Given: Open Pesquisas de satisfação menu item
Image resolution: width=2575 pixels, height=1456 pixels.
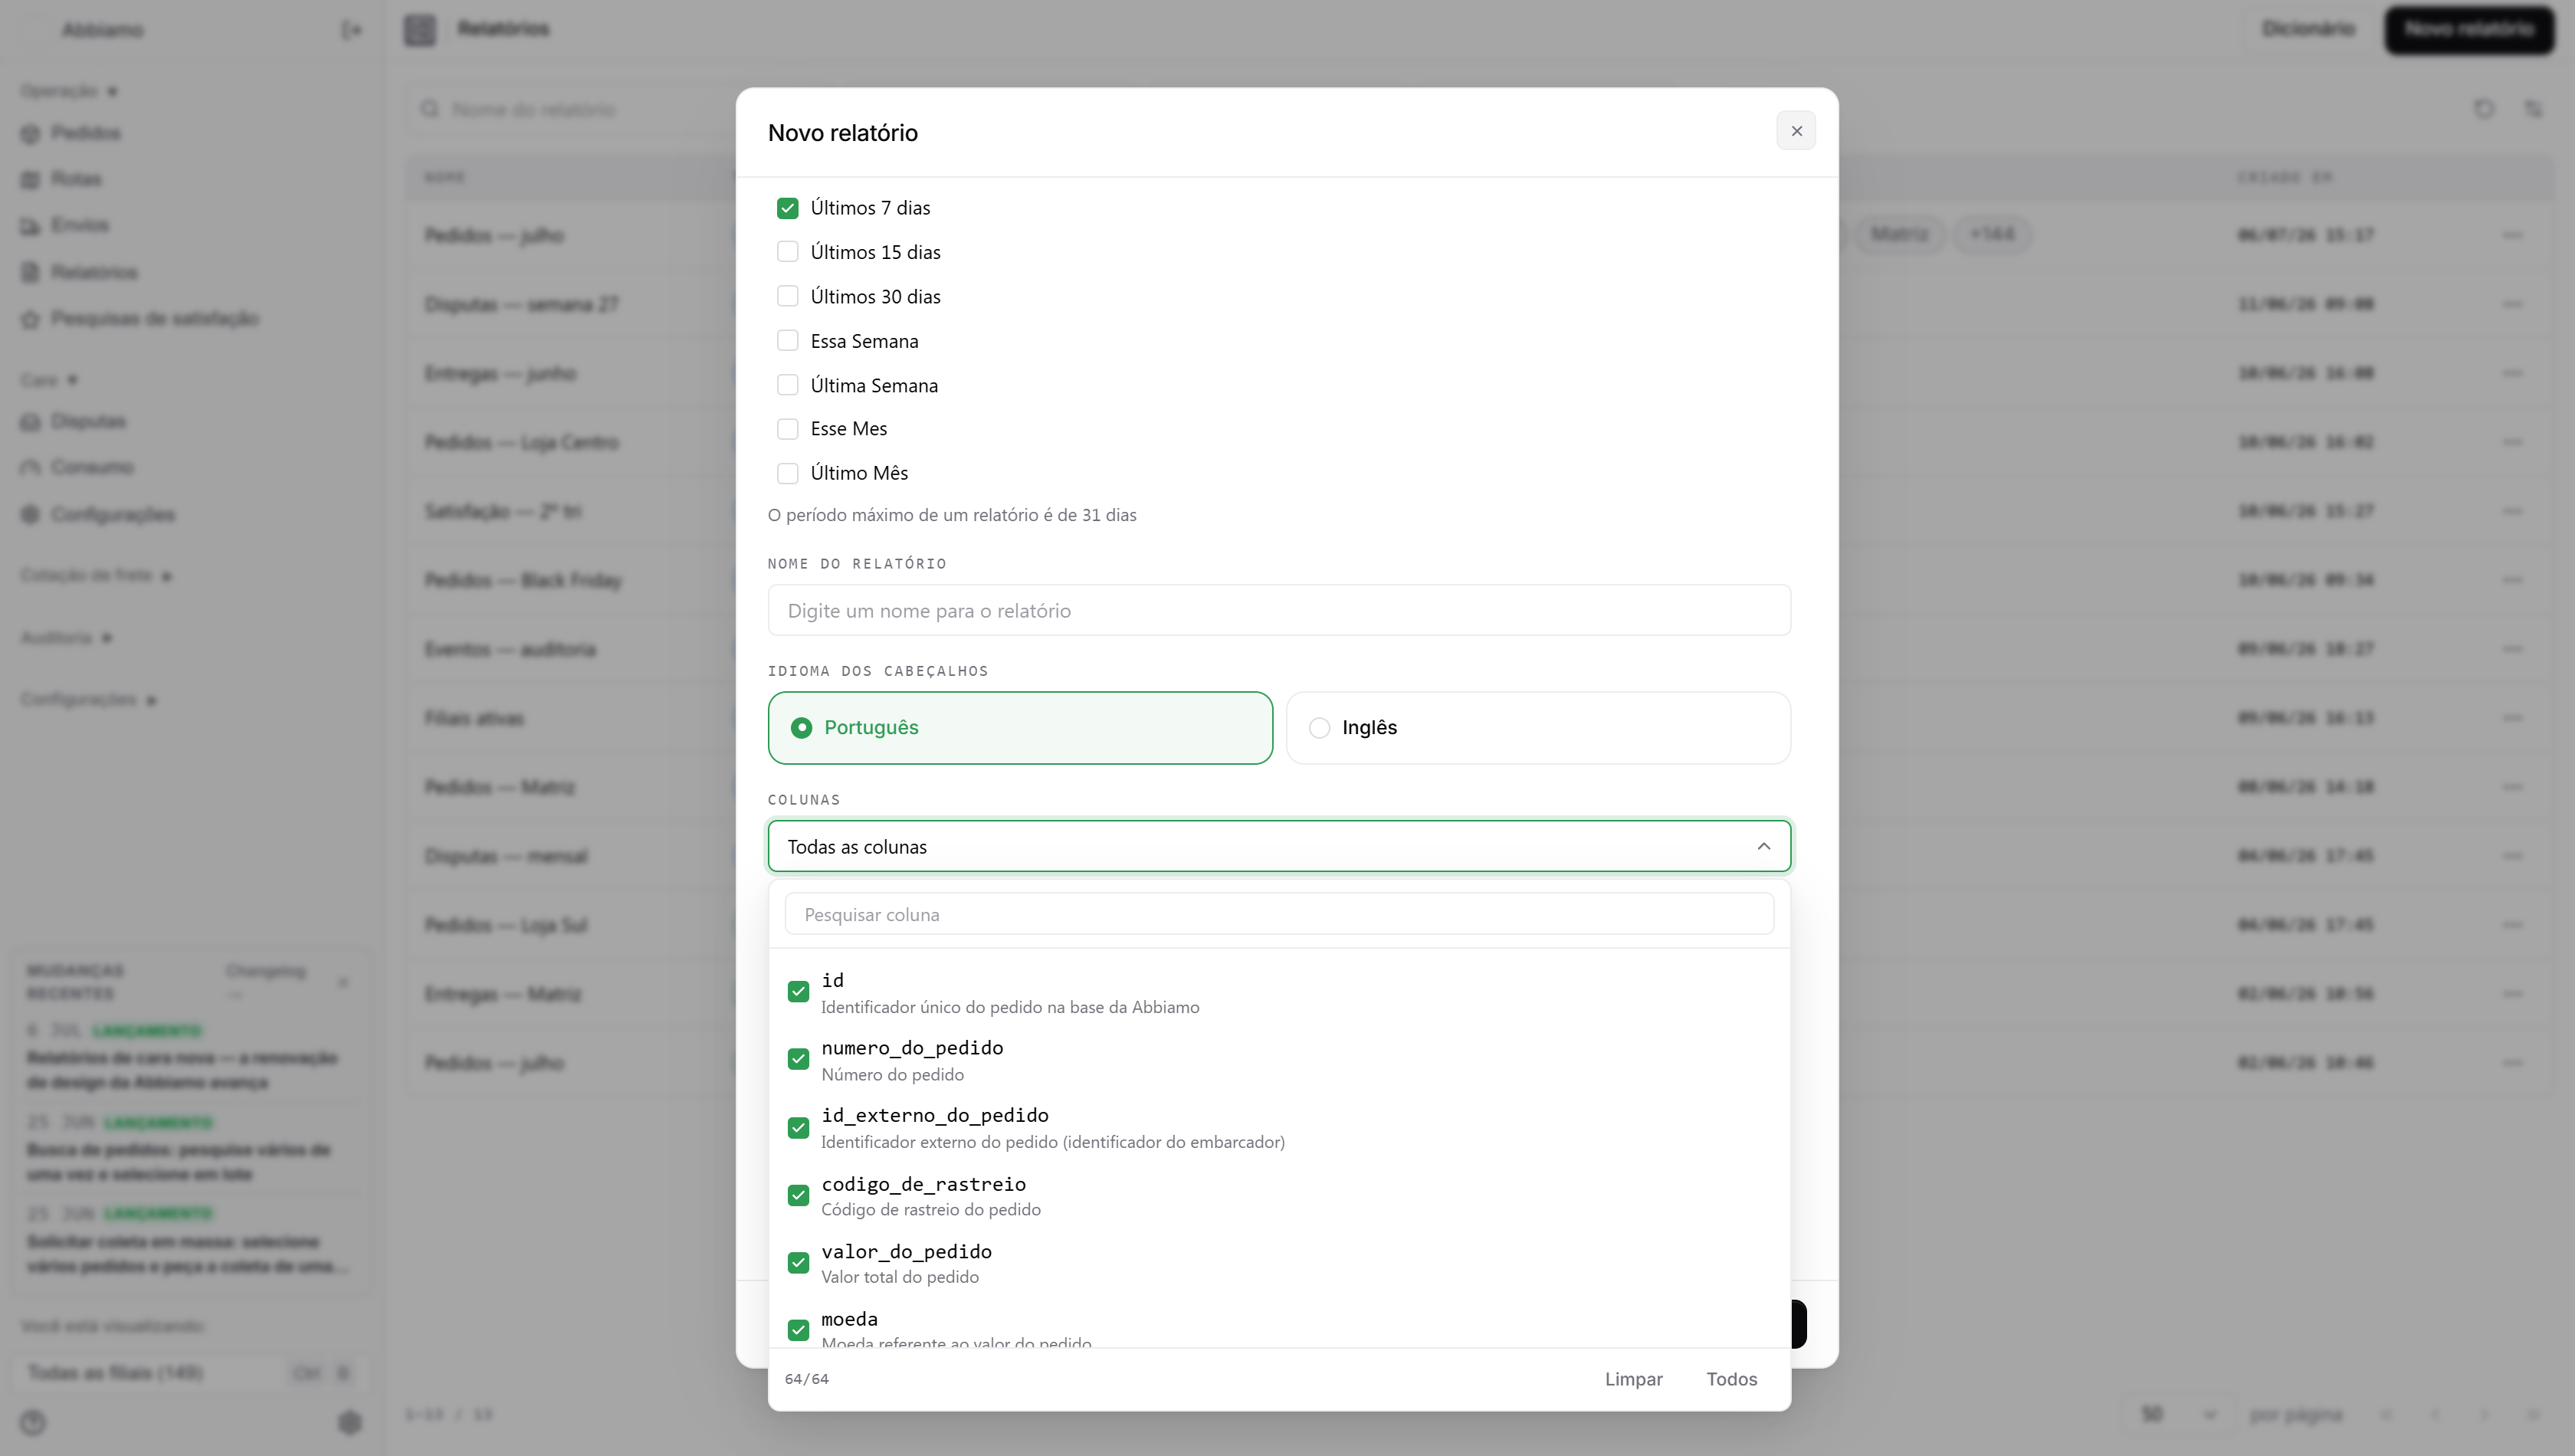Looking at the screenshot, I should (x=155, y=318).
